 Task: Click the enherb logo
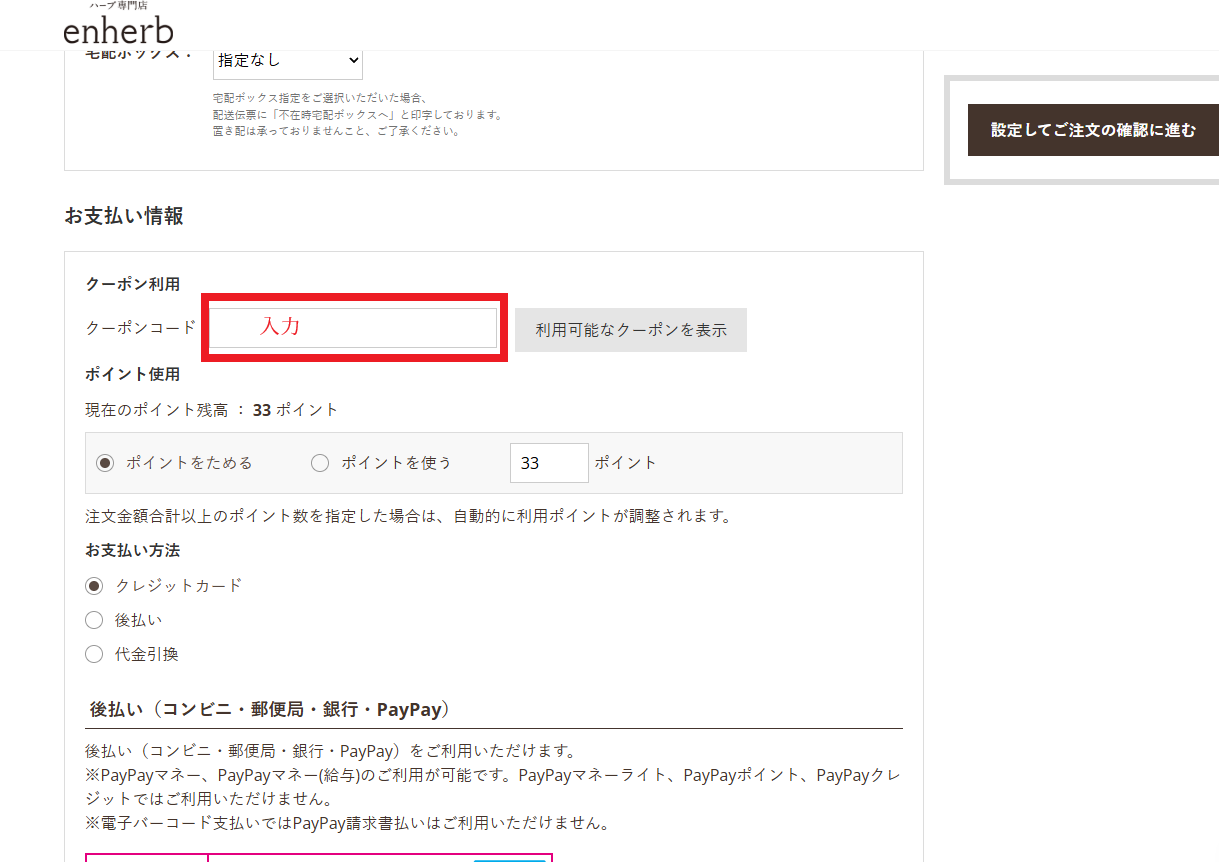(x=119, y=31)
